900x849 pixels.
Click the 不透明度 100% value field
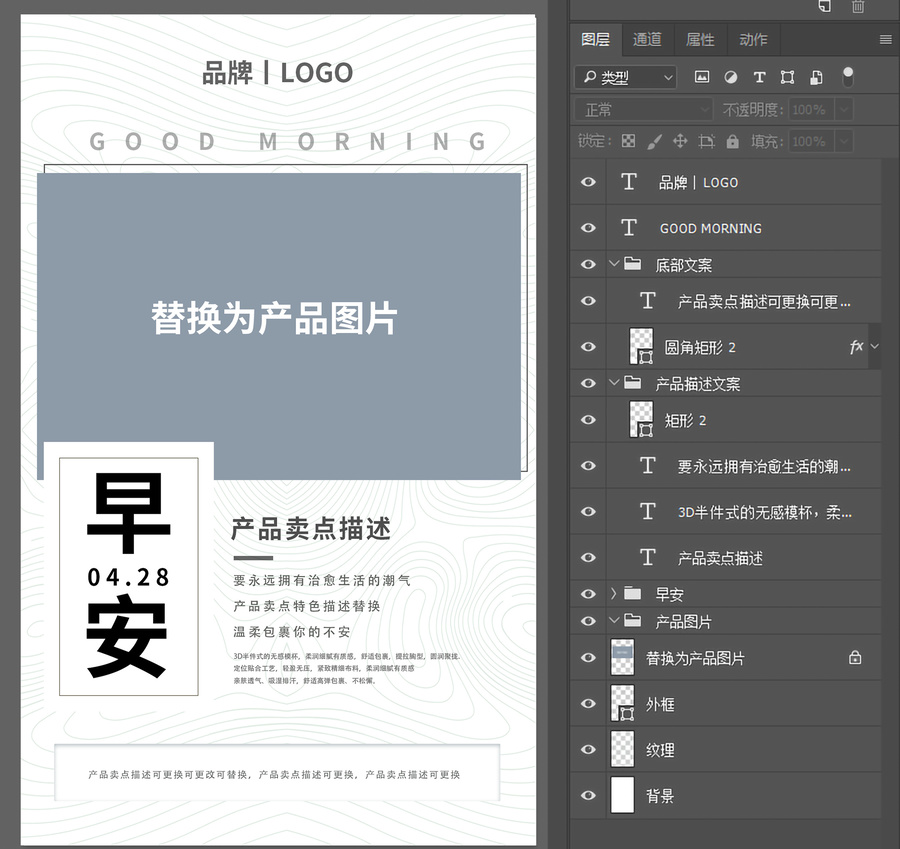click(x=810, y=109)
